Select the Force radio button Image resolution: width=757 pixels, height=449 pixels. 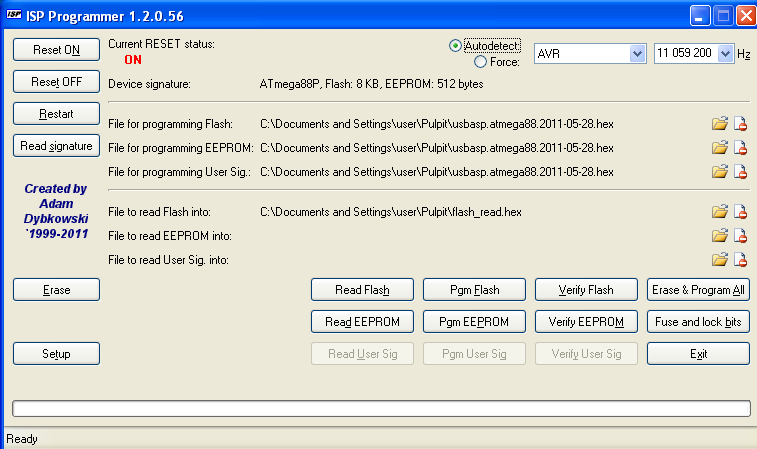480,62
